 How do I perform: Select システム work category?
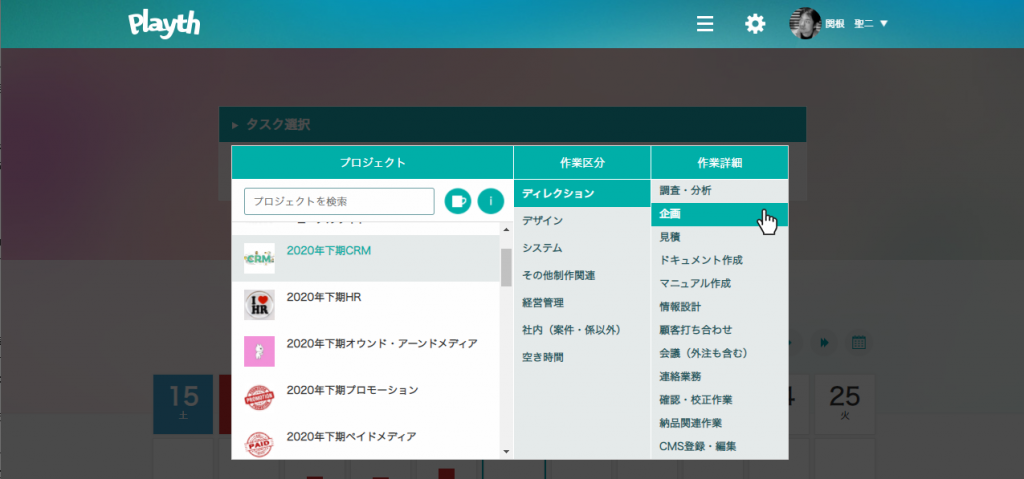[582, 248]
